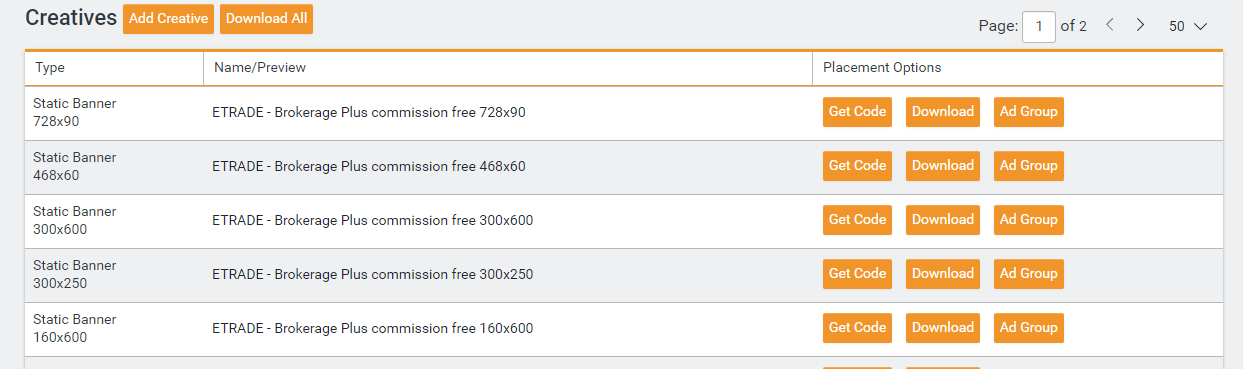Viewport: 1243px width, 369px height.
Task: Open Ad Group for 160x600 banner
Action: click(x=1029, y=328)
